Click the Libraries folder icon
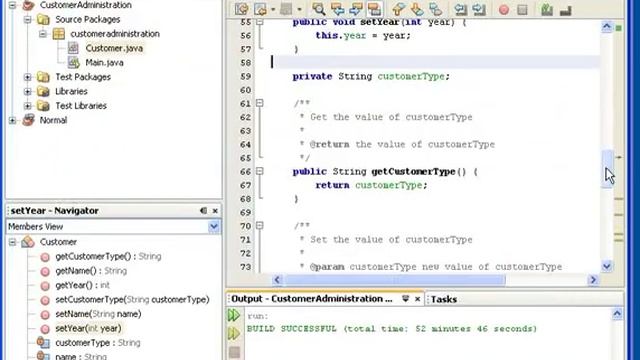 tap(43, 91)
